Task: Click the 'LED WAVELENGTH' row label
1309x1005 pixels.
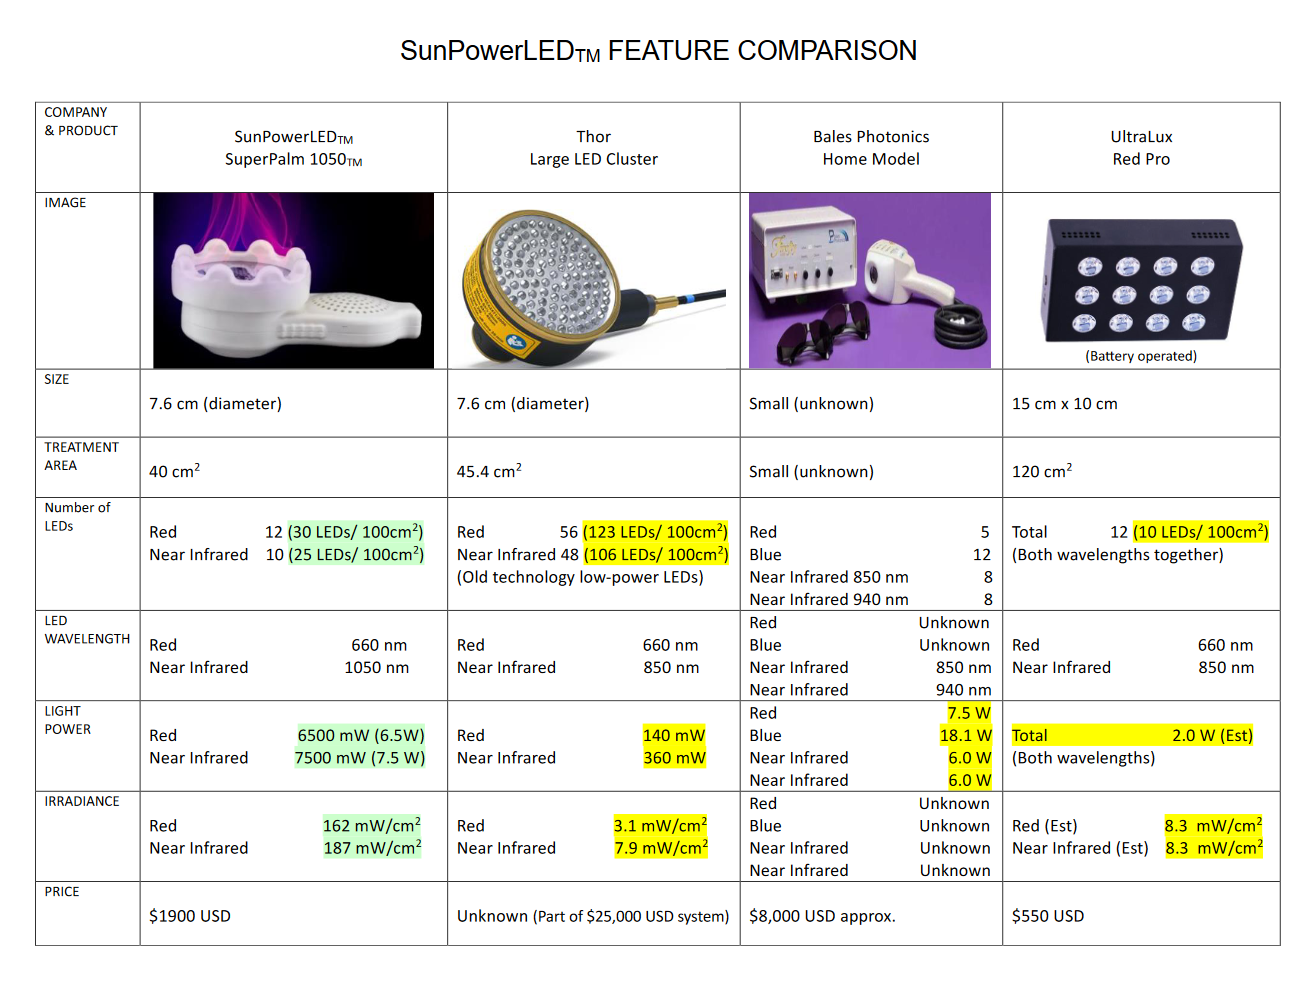Action: 87,630
